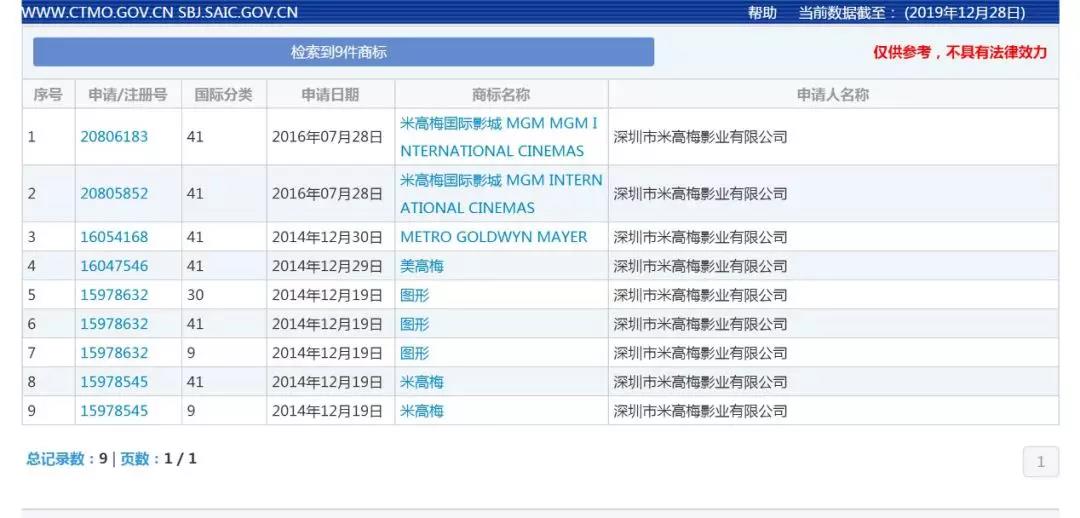Open the 美高梅 trademark link

point(422,266)
